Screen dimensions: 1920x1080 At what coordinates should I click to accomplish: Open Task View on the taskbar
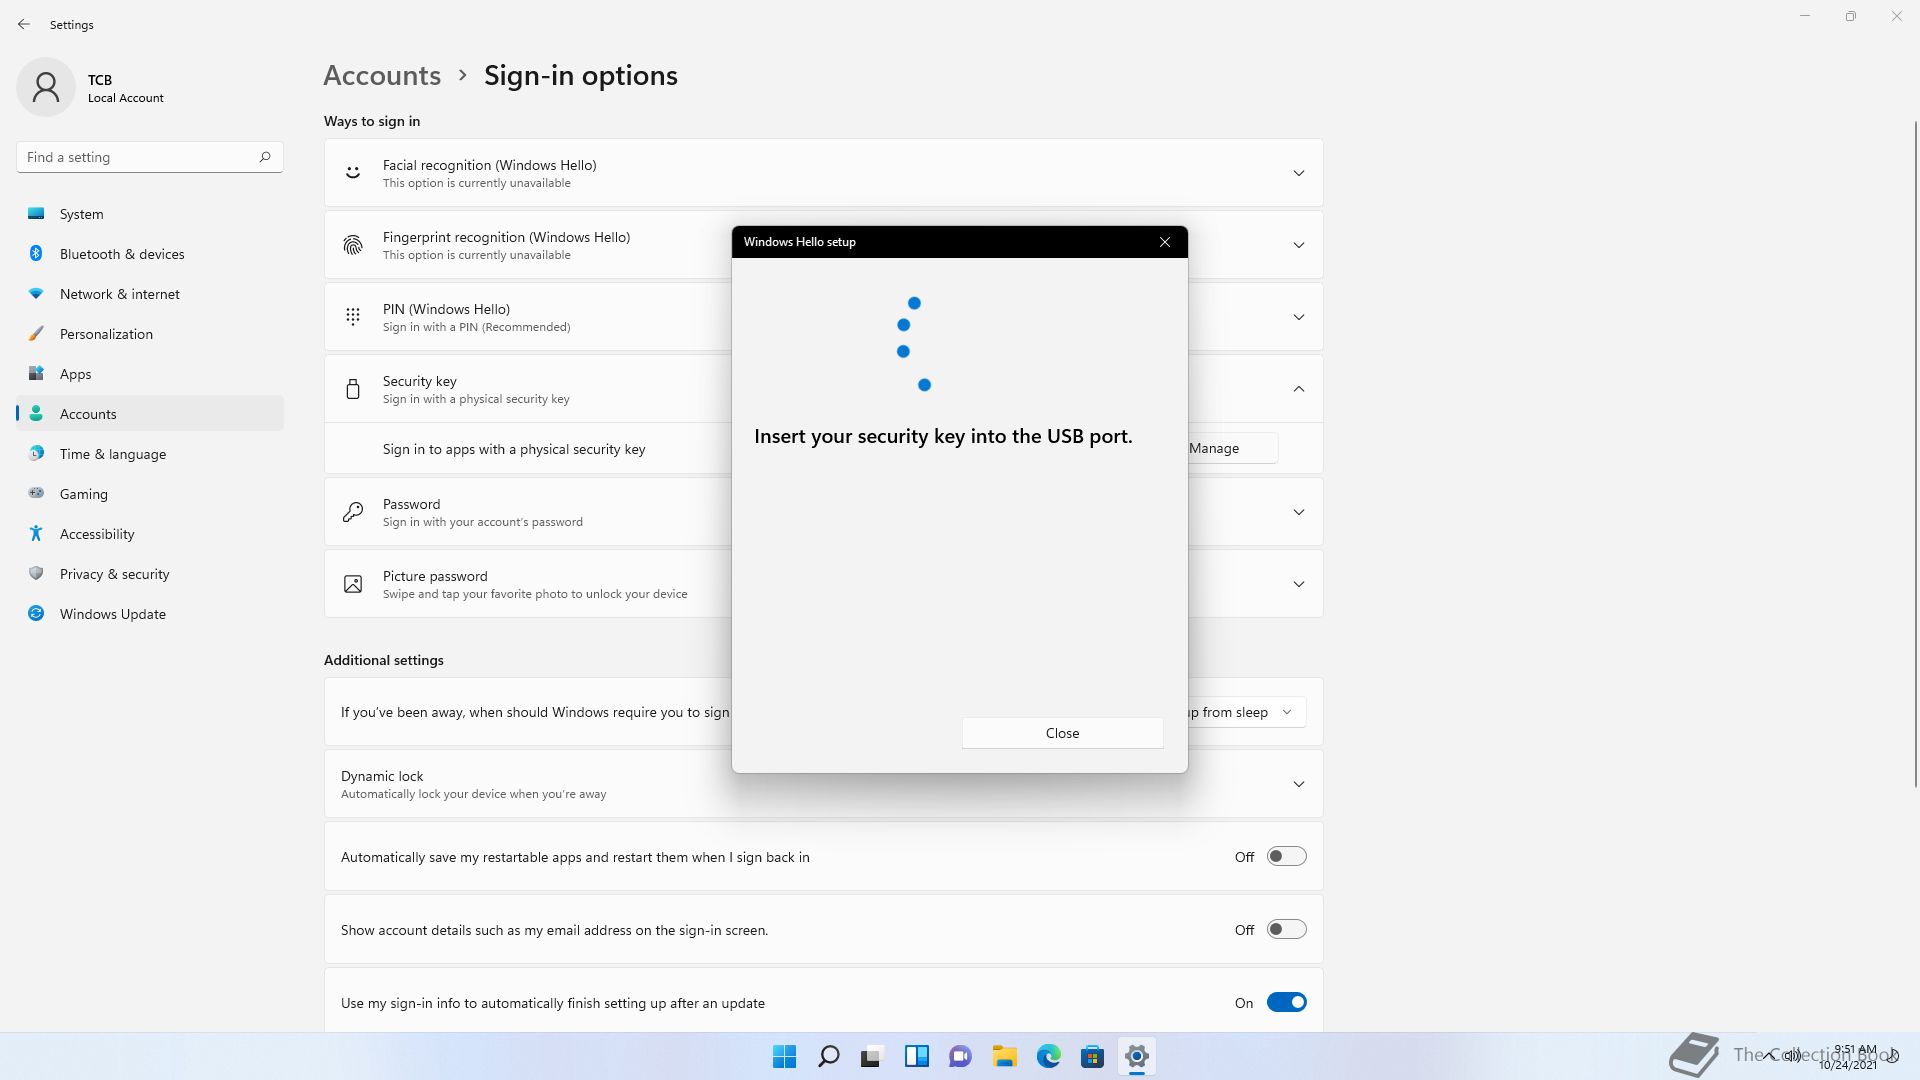[x=873, y=1056]
